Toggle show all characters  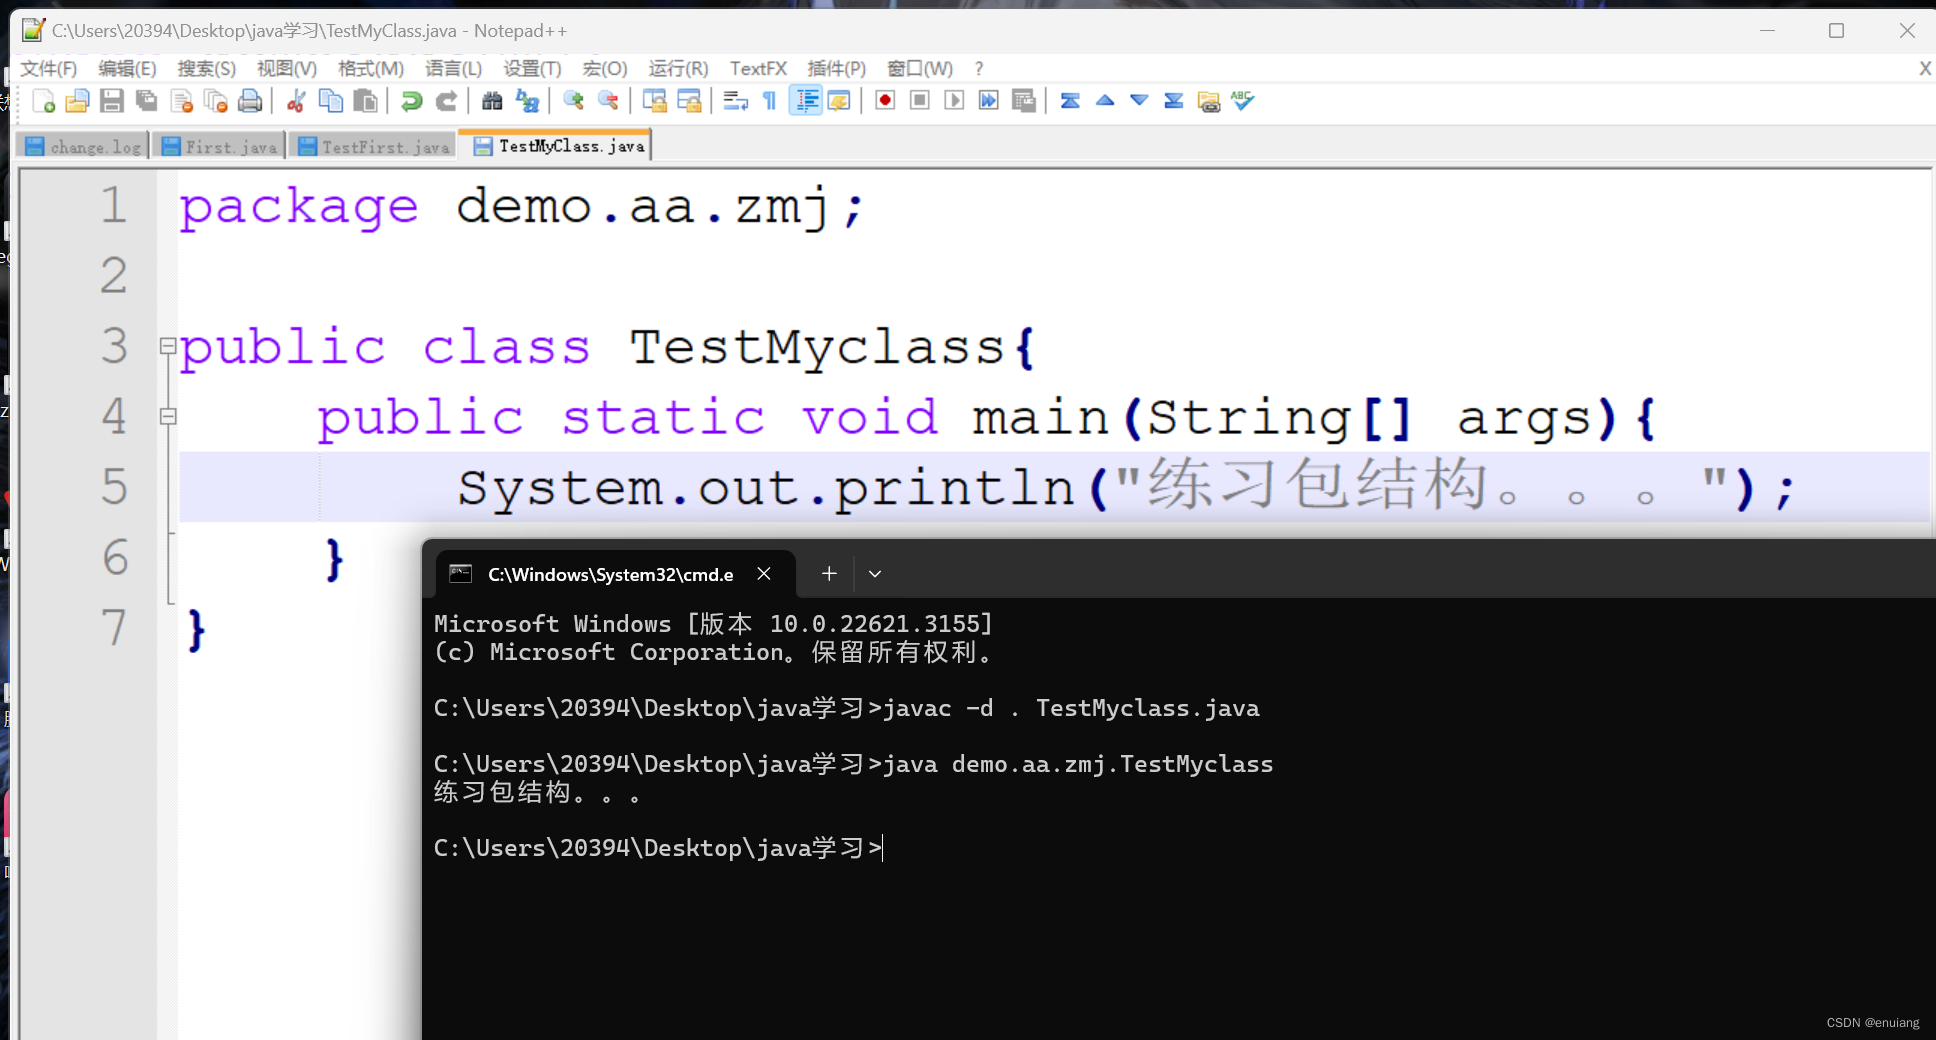click(769, 100)
